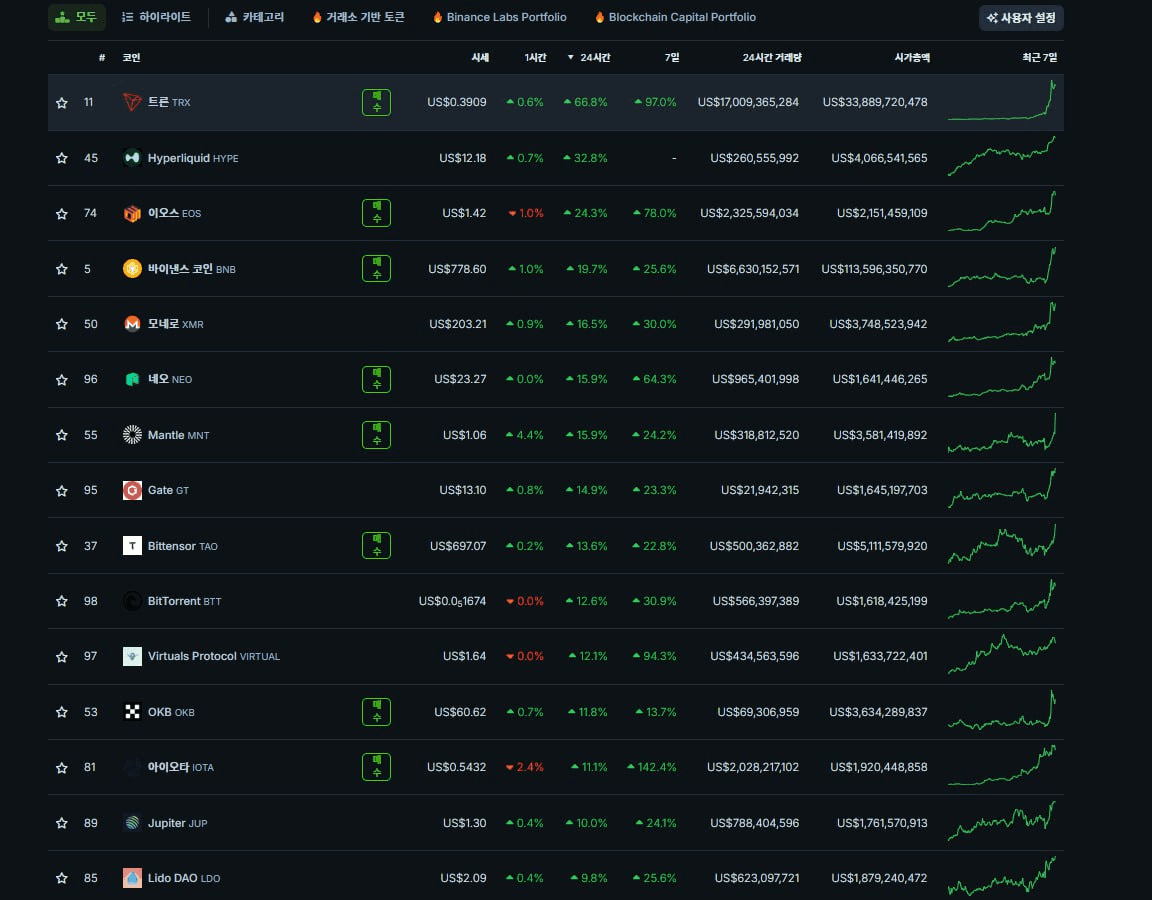Click the 매수 buy button for IOTA
This screenshot has height=900, width=1152.
click(376, 767)
